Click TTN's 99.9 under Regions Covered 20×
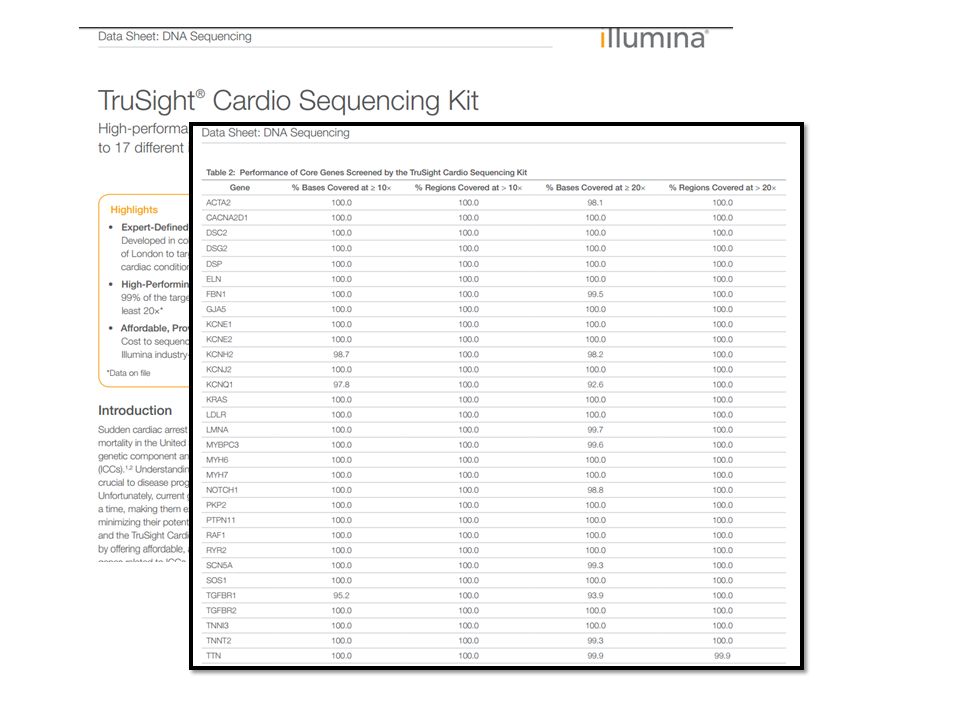The height and width of the screenshot is (720, 960). tap(722, 656)
